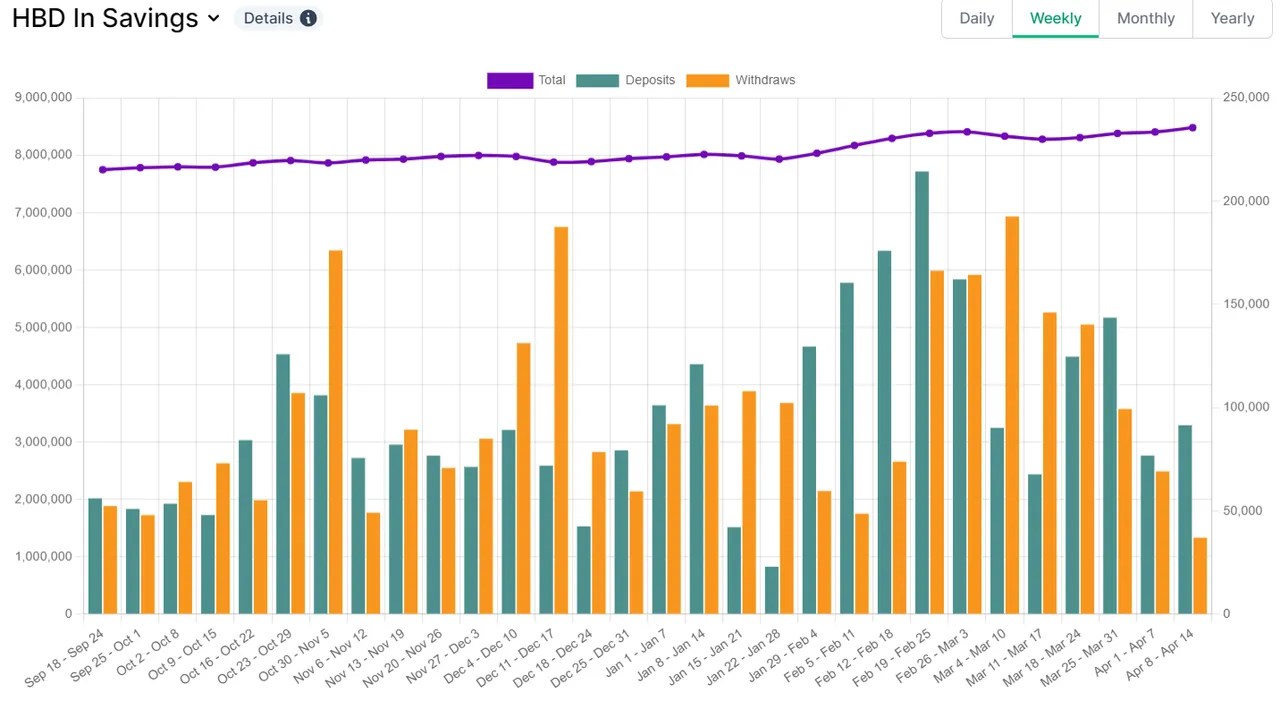Open the Details pill button
1280x703 pixels.
click(279, 18)
